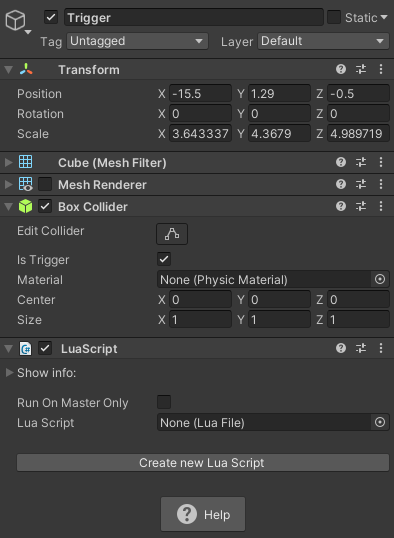Open Cube Mesh Filter more options menu
Image resolution: width=394 pixels, height=538 pixels.
381,162
